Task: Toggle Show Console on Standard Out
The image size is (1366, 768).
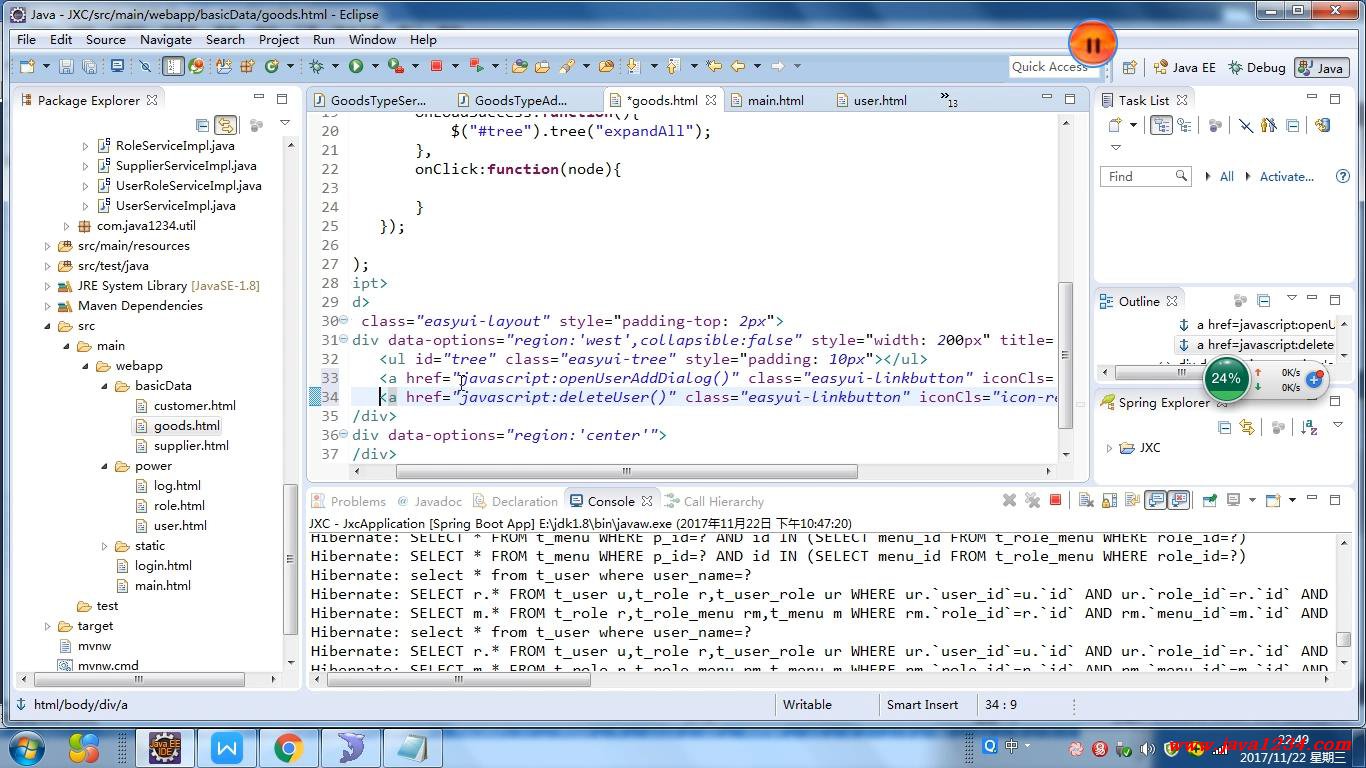Action: point(1156,500)
